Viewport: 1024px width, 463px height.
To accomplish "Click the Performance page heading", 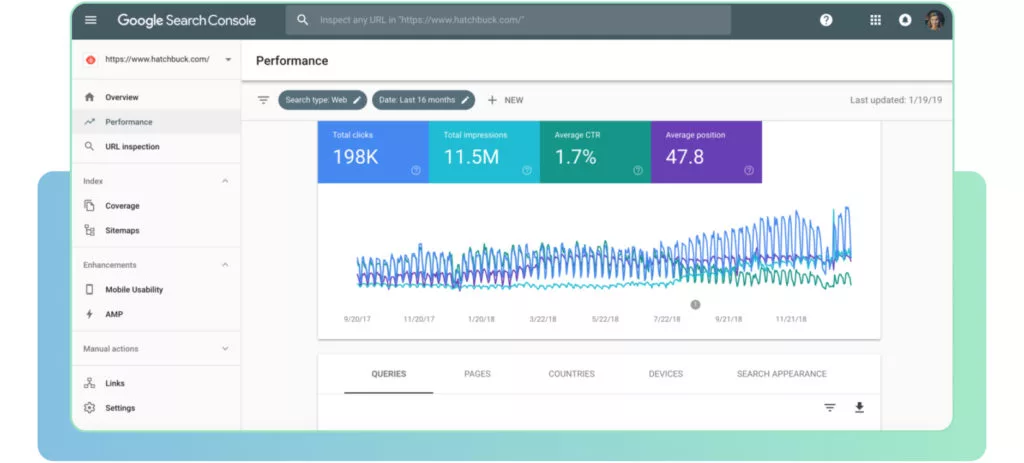I will coord(292,61).
